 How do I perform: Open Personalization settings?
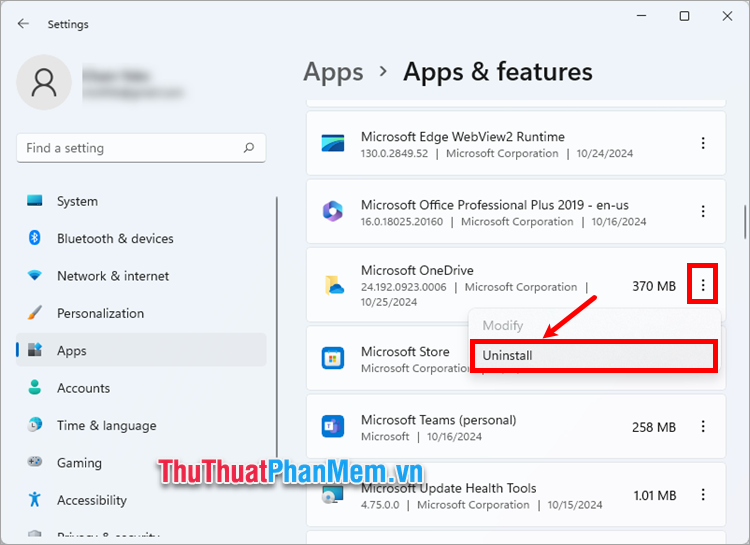pos(141,313)
